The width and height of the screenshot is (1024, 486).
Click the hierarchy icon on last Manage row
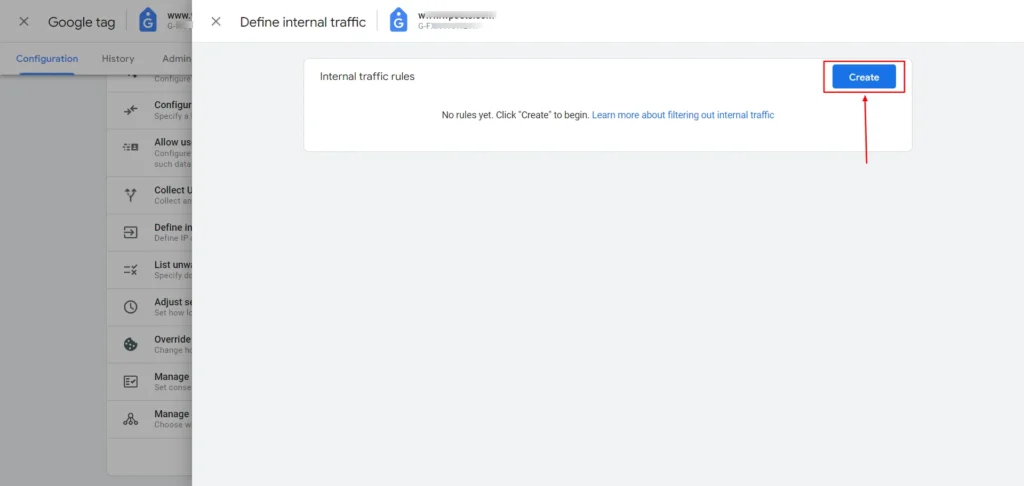coord(131,419)
